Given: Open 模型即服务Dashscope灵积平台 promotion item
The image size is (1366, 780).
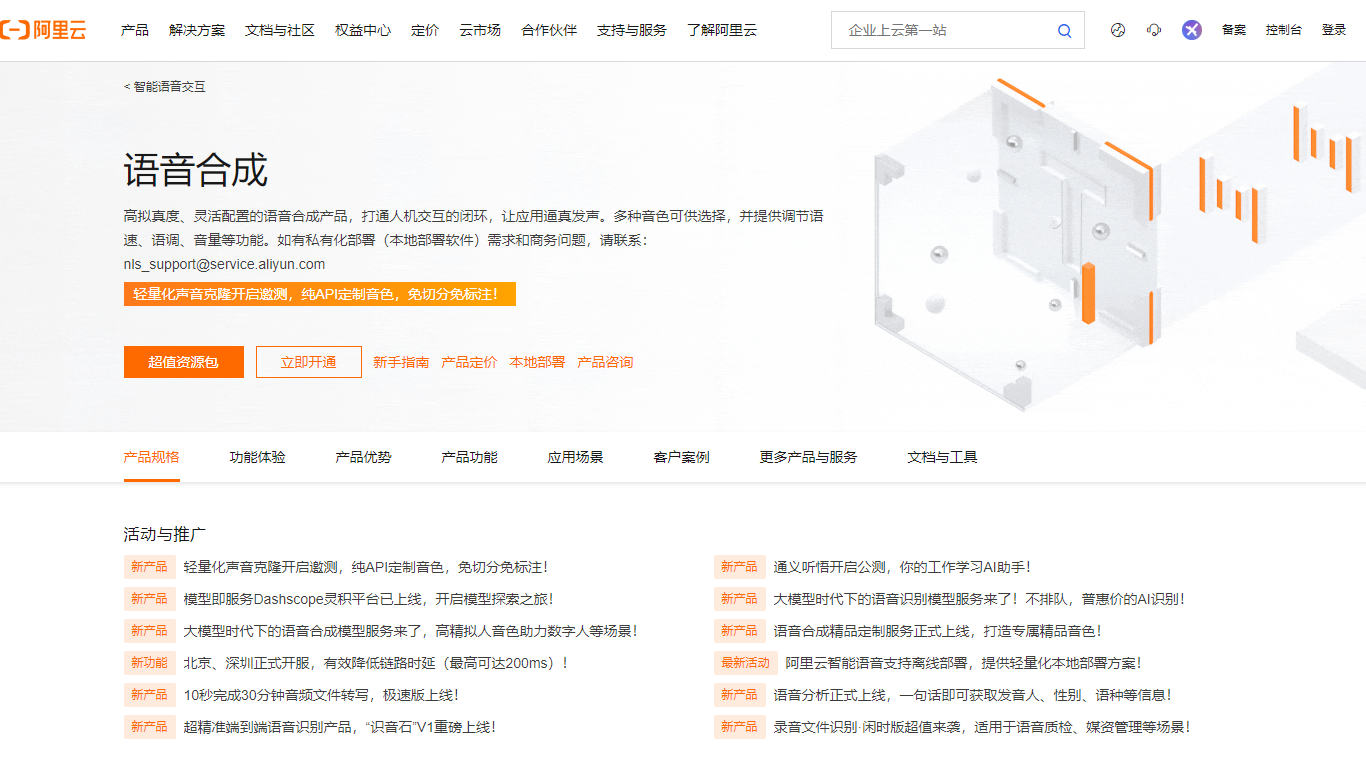Looking at the screenshot, I should click(369, 599).
